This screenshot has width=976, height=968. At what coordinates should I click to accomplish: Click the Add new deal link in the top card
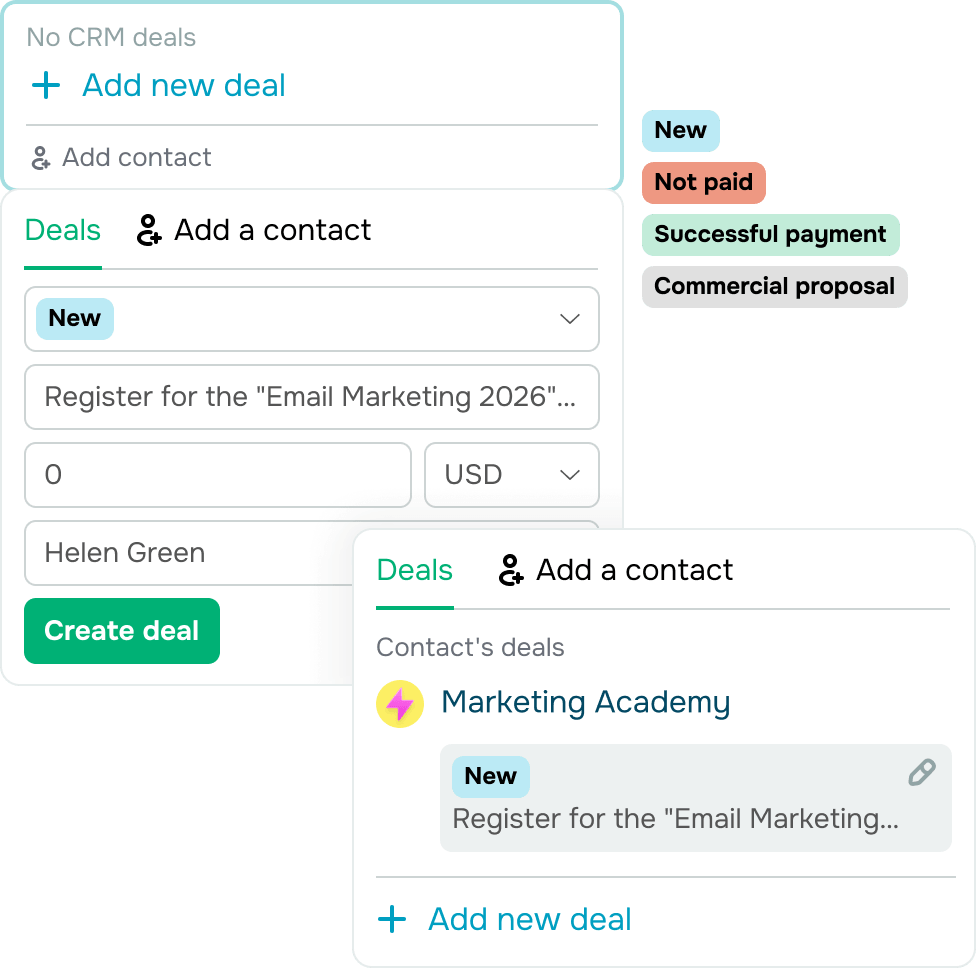(x=184, y=86)
